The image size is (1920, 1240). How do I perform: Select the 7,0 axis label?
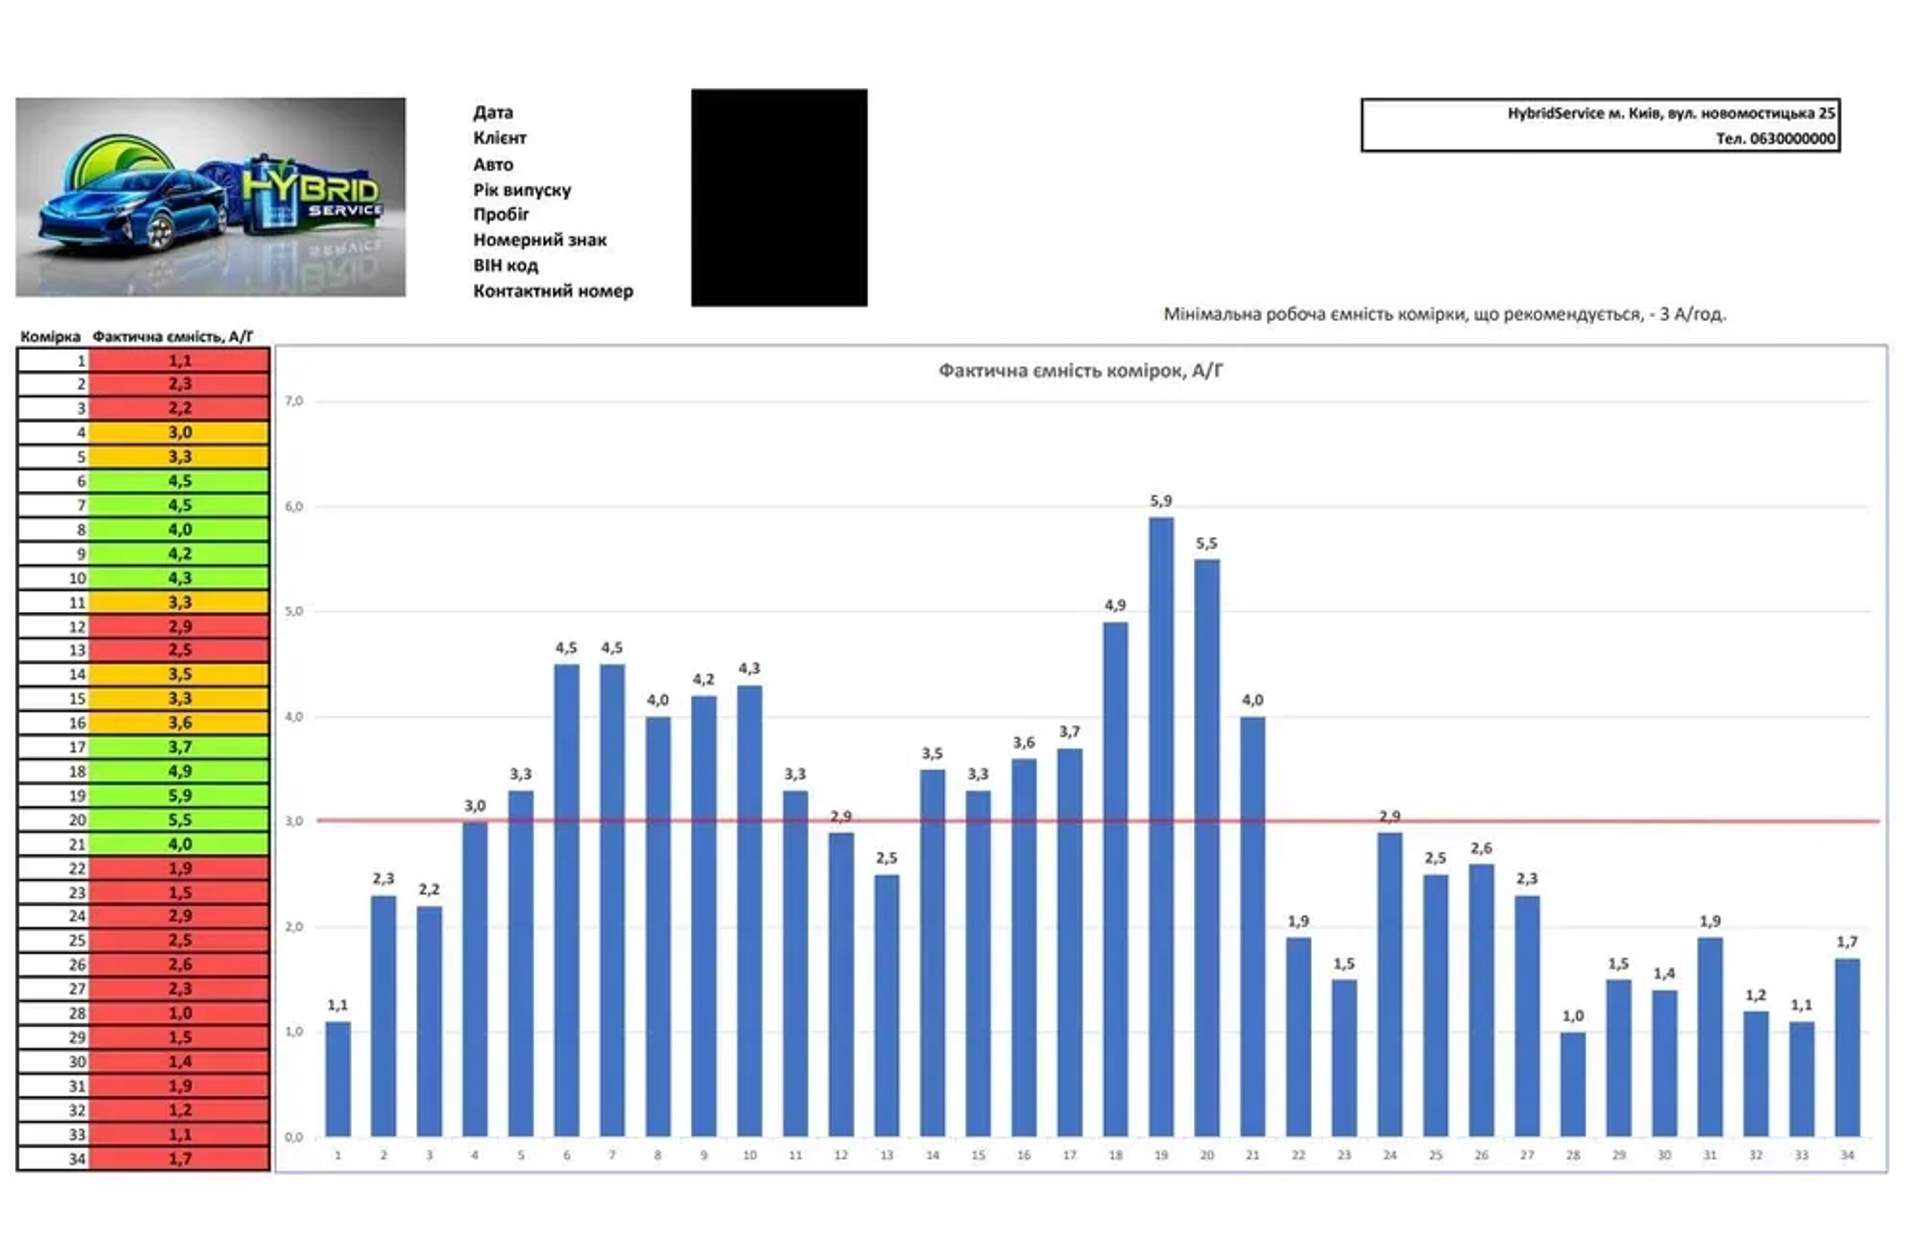point(294,401)
